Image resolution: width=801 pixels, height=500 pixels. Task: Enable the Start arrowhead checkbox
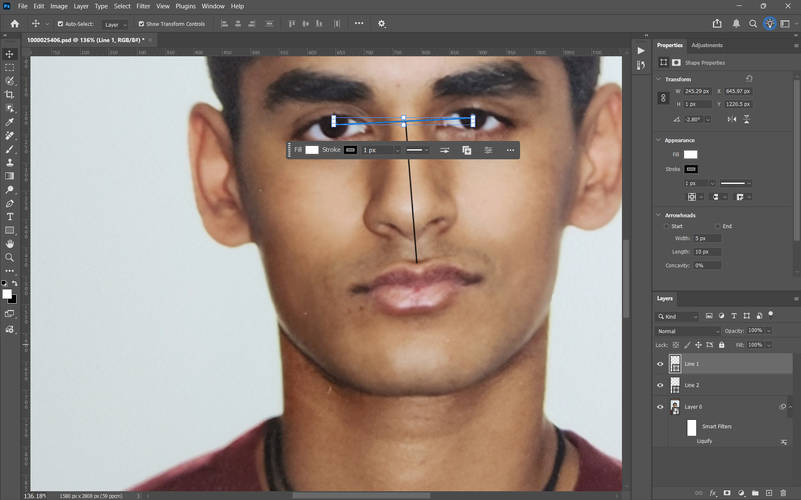tap(667, 226)
